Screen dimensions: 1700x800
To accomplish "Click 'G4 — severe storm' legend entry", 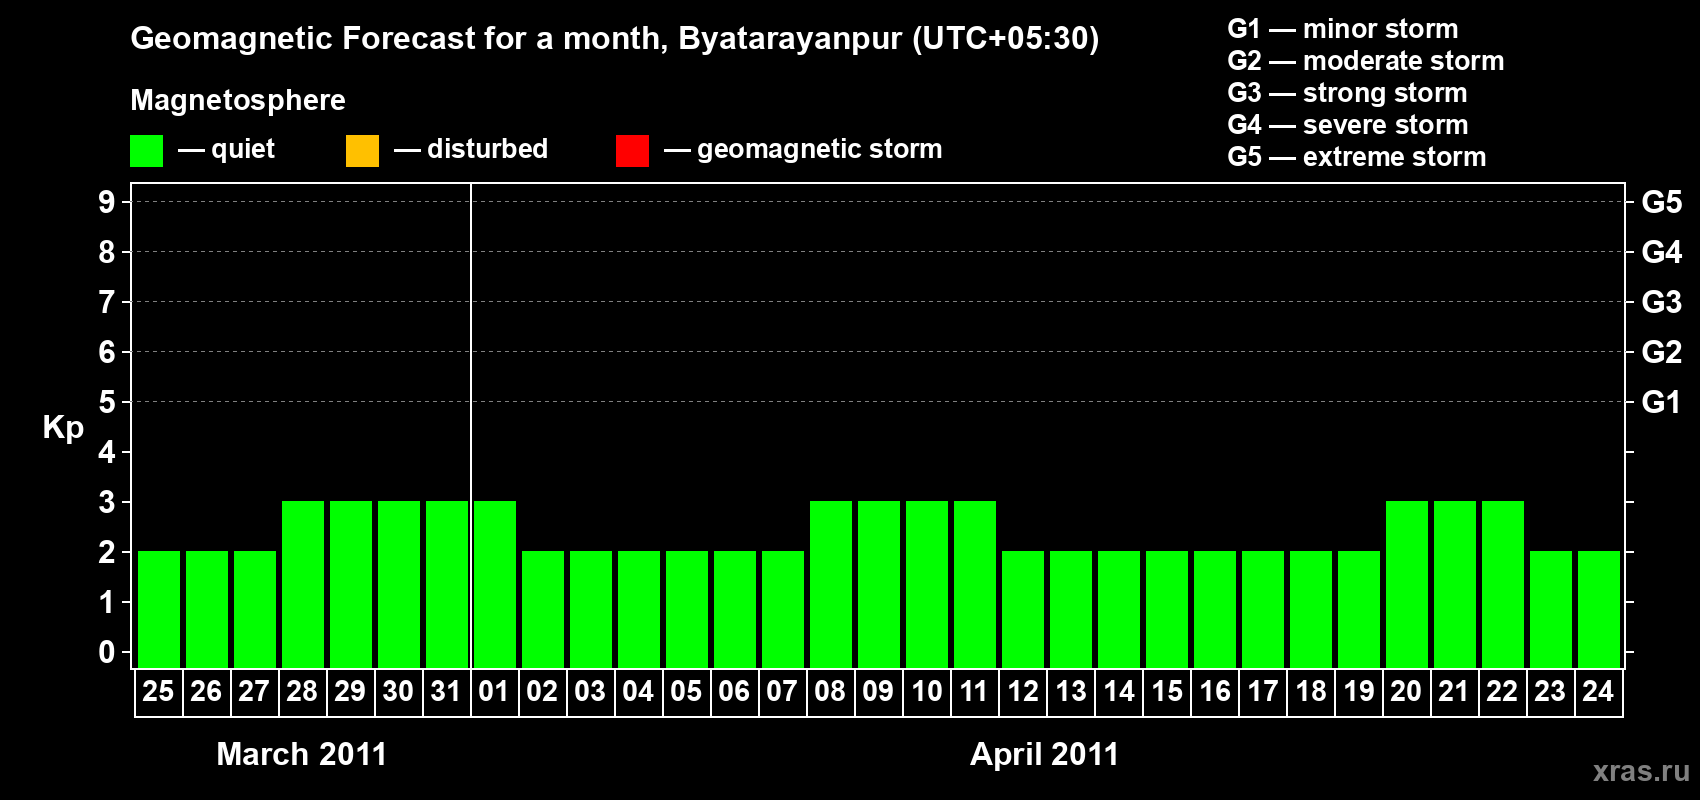I will click(1347, 125).
